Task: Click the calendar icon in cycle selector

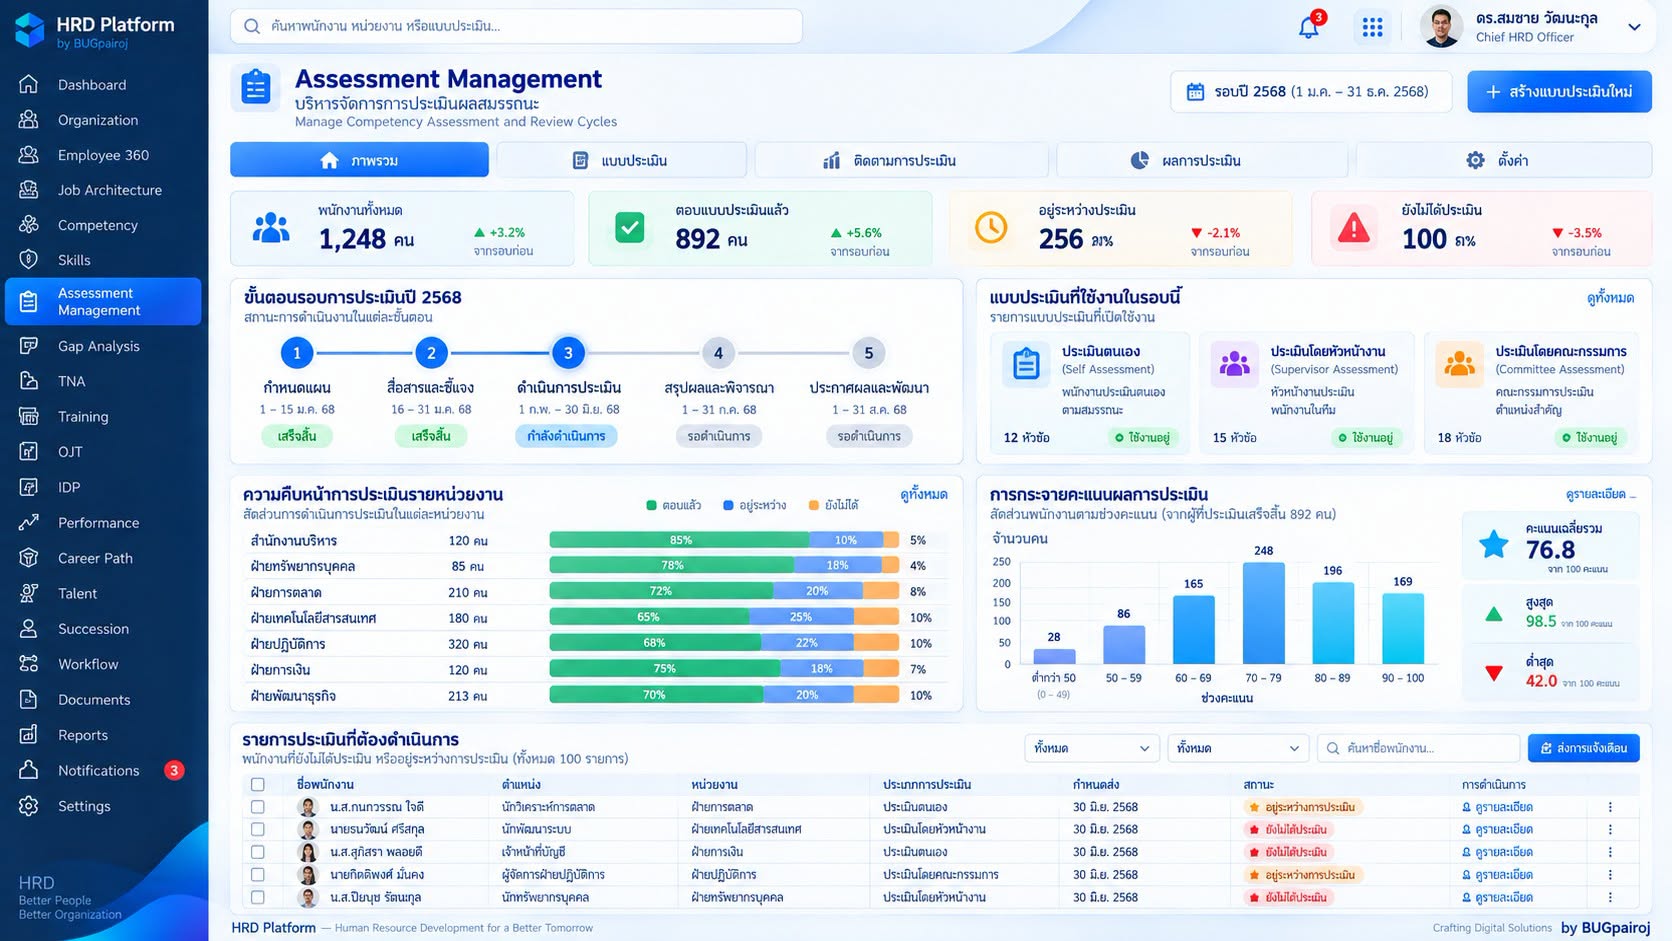Action: (1194, 92)
